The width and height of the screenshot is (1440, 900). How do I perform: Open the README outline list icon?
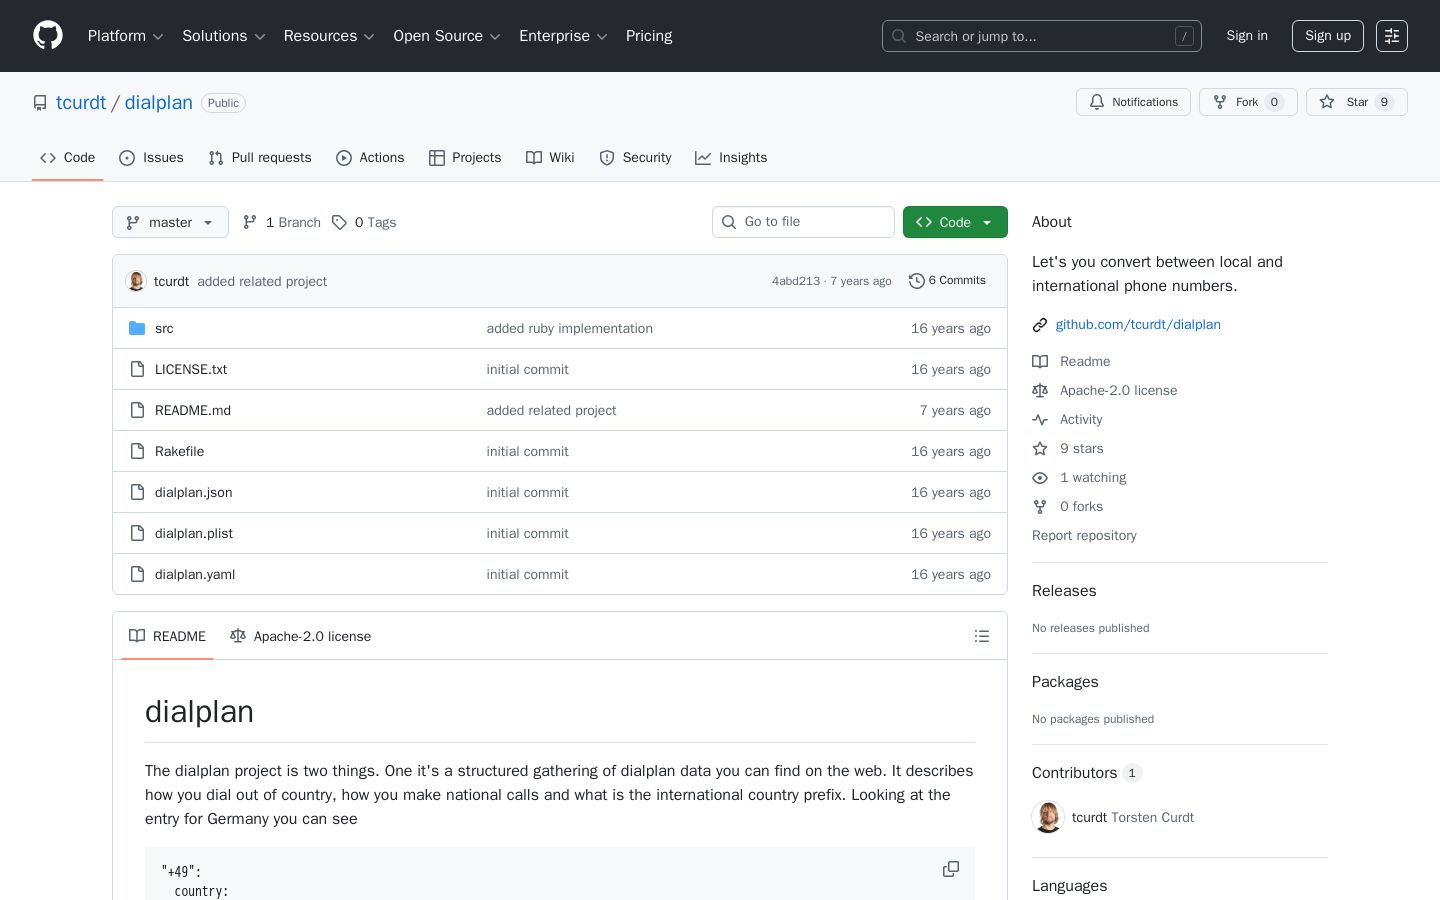(982, 636)
